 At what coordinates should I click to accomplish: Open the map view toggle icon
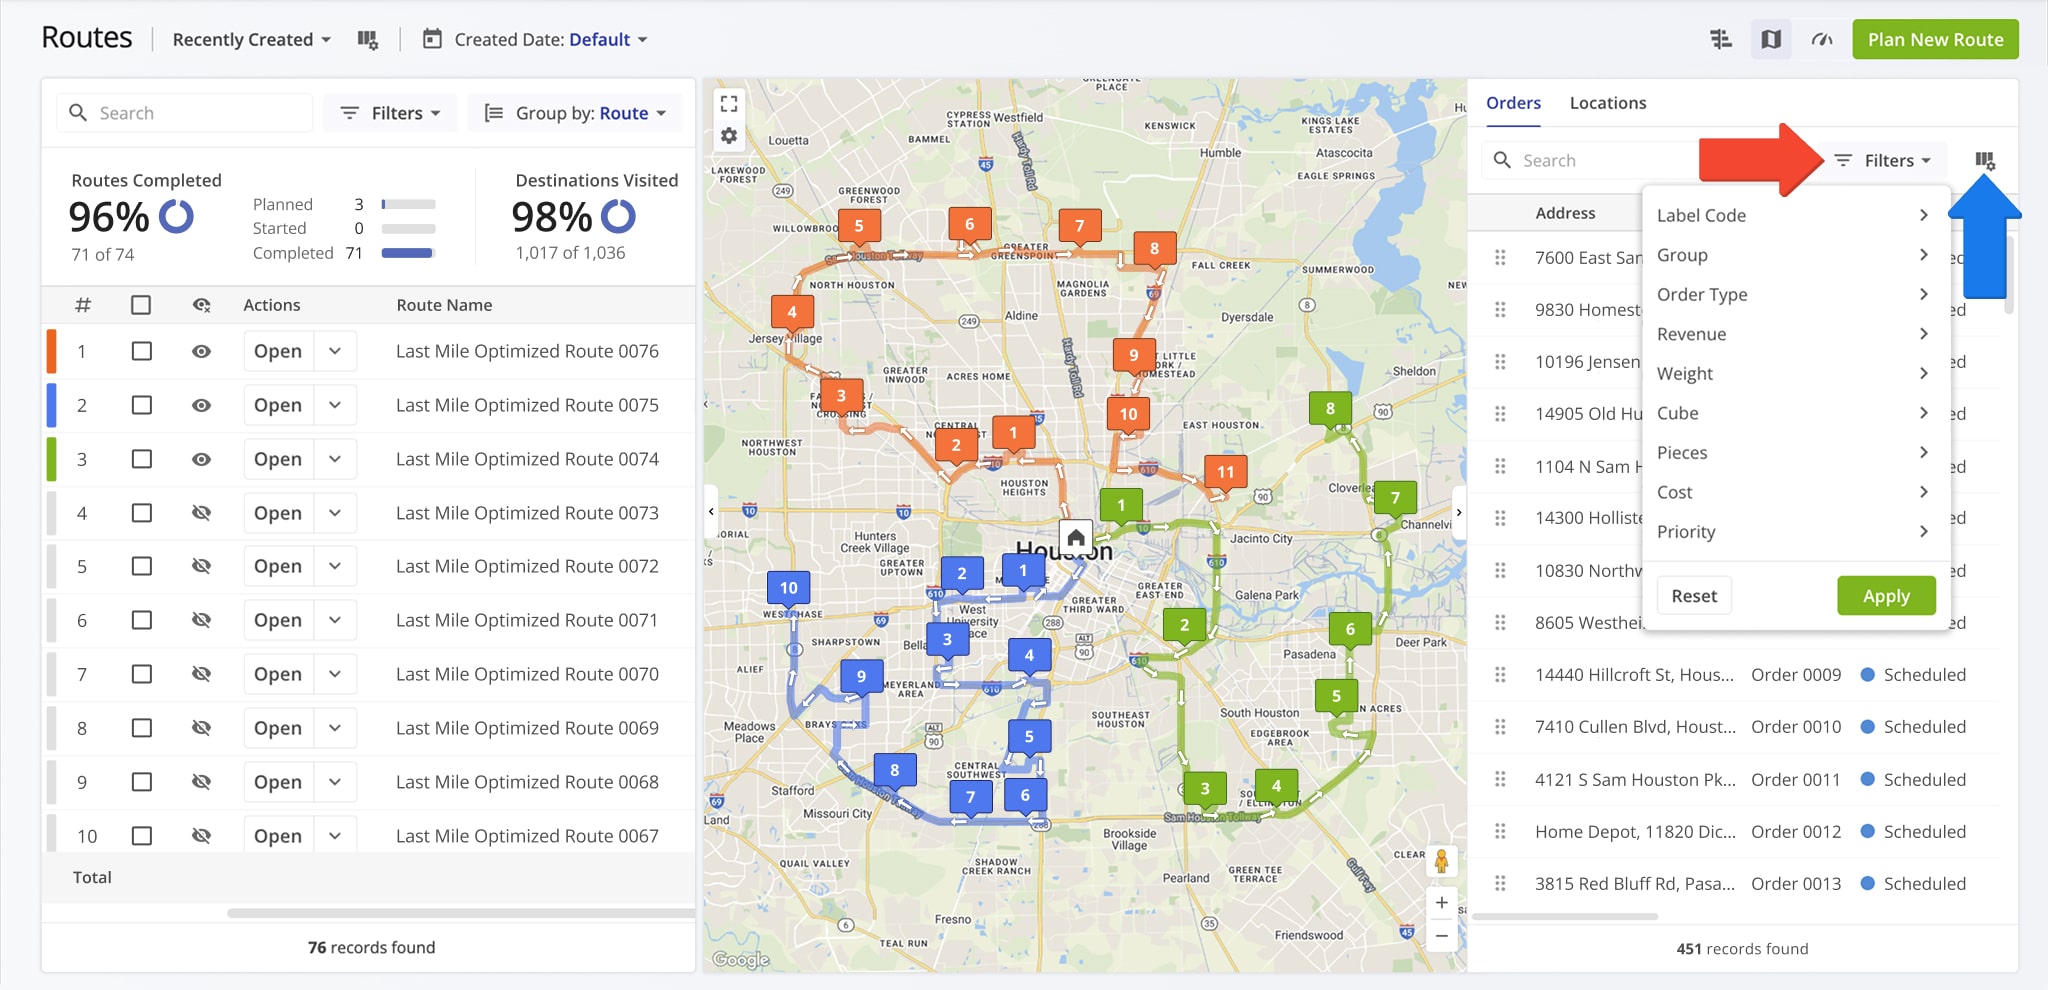[1770, 39]
